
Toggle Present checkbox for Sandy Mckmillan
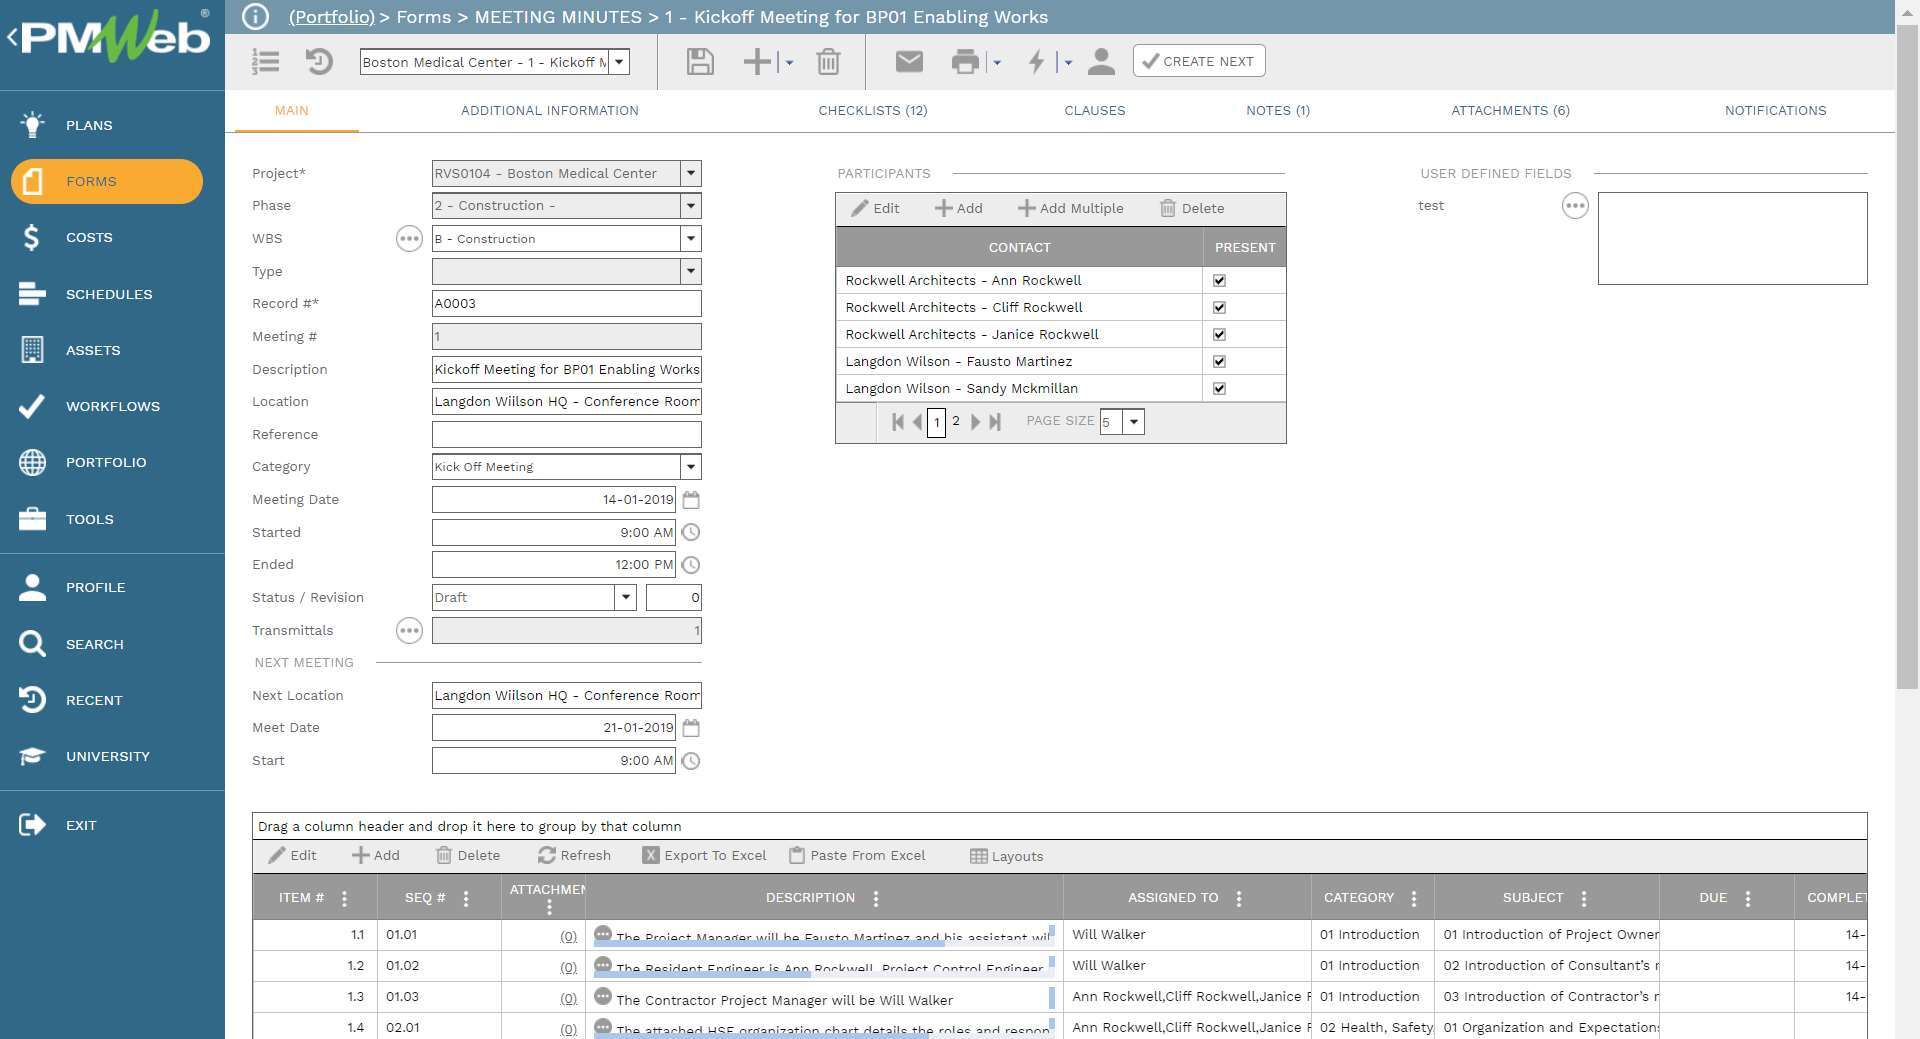[1219, 389]
